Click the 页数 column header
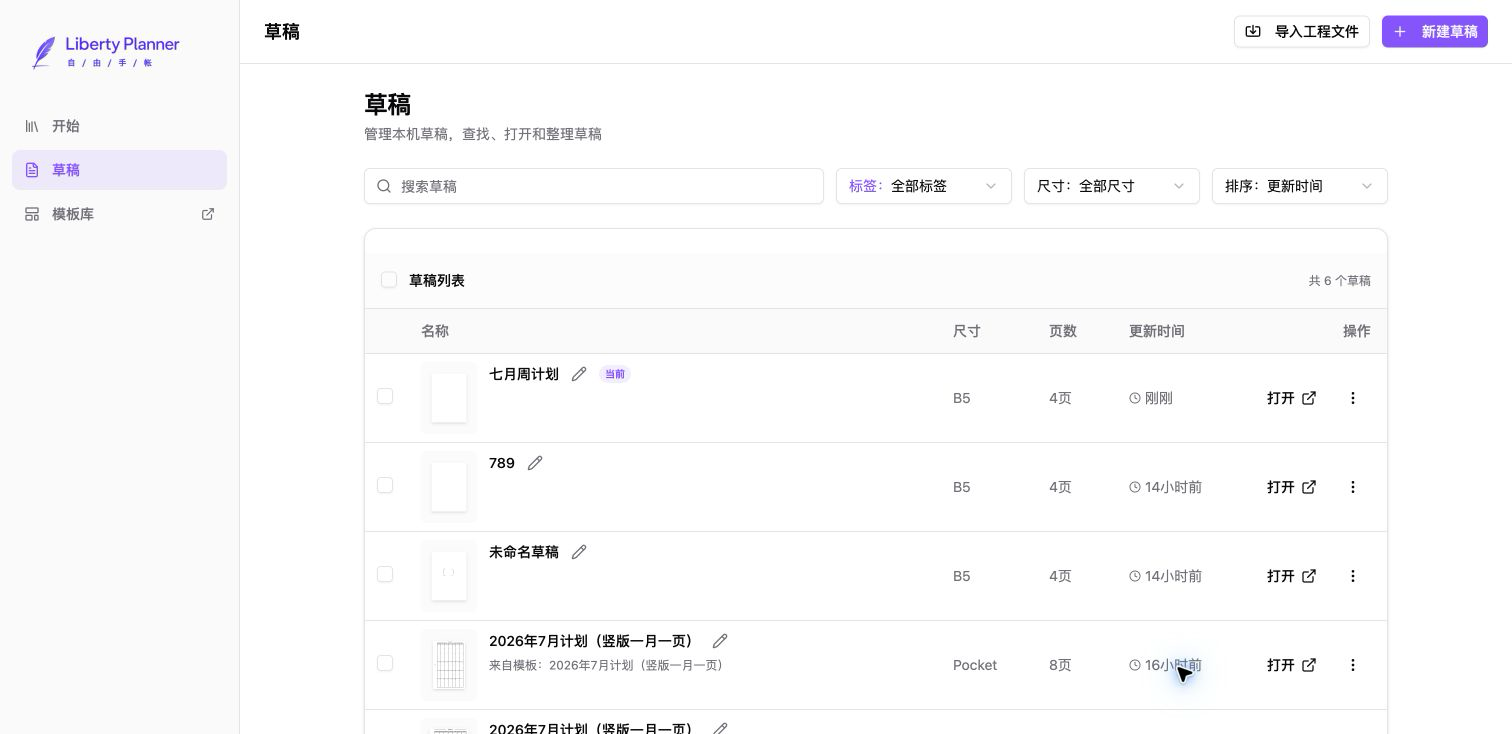The image size is (1512, 734). tap(1063, 331)
